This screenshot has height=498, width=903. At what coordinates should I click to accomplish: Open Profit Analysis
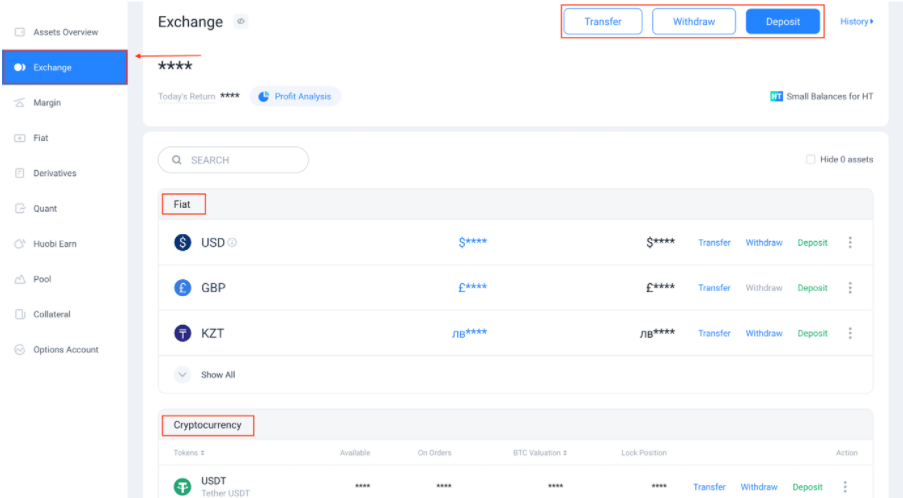pyautogui.click(x=295, y=96)
